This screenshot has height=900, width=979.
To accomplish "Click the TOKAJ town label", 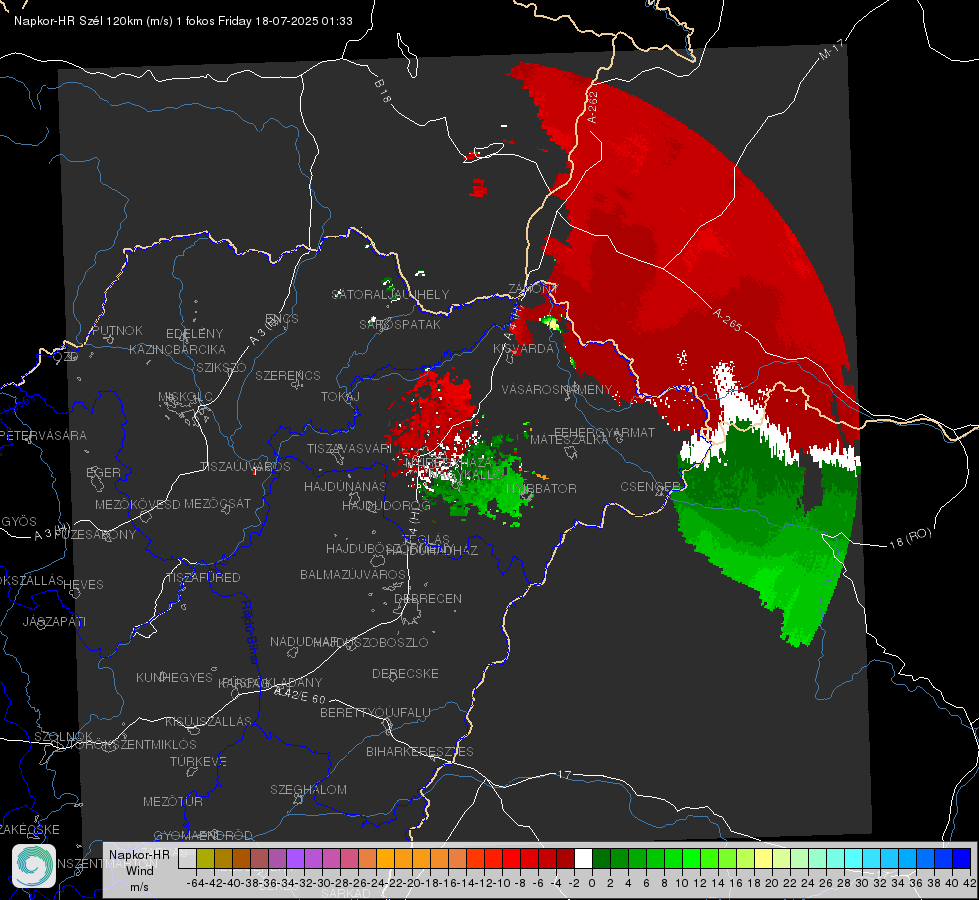I will (340, 397).
